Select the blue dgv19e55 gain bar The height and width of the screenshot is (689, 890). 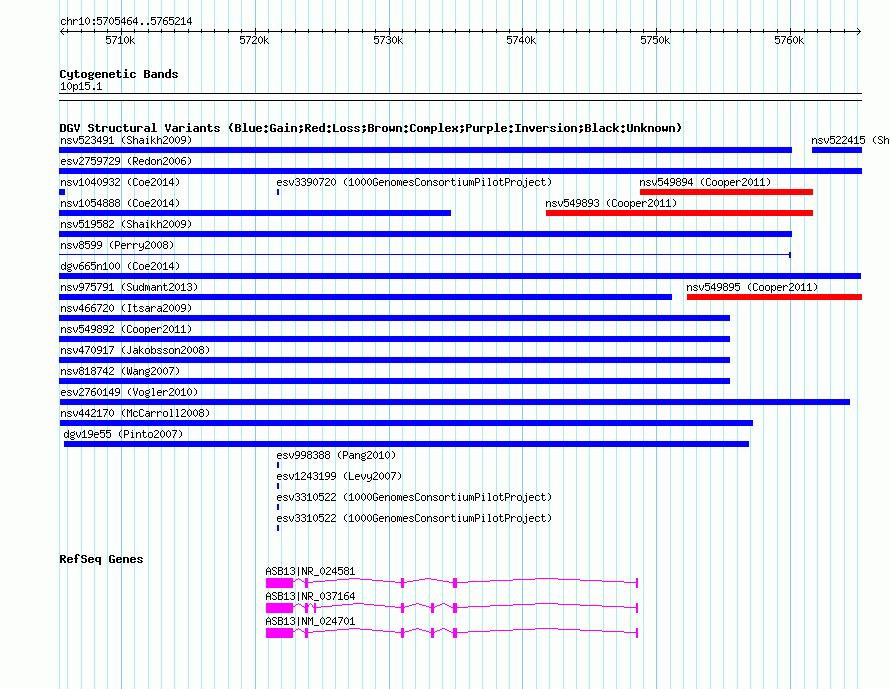406,444
